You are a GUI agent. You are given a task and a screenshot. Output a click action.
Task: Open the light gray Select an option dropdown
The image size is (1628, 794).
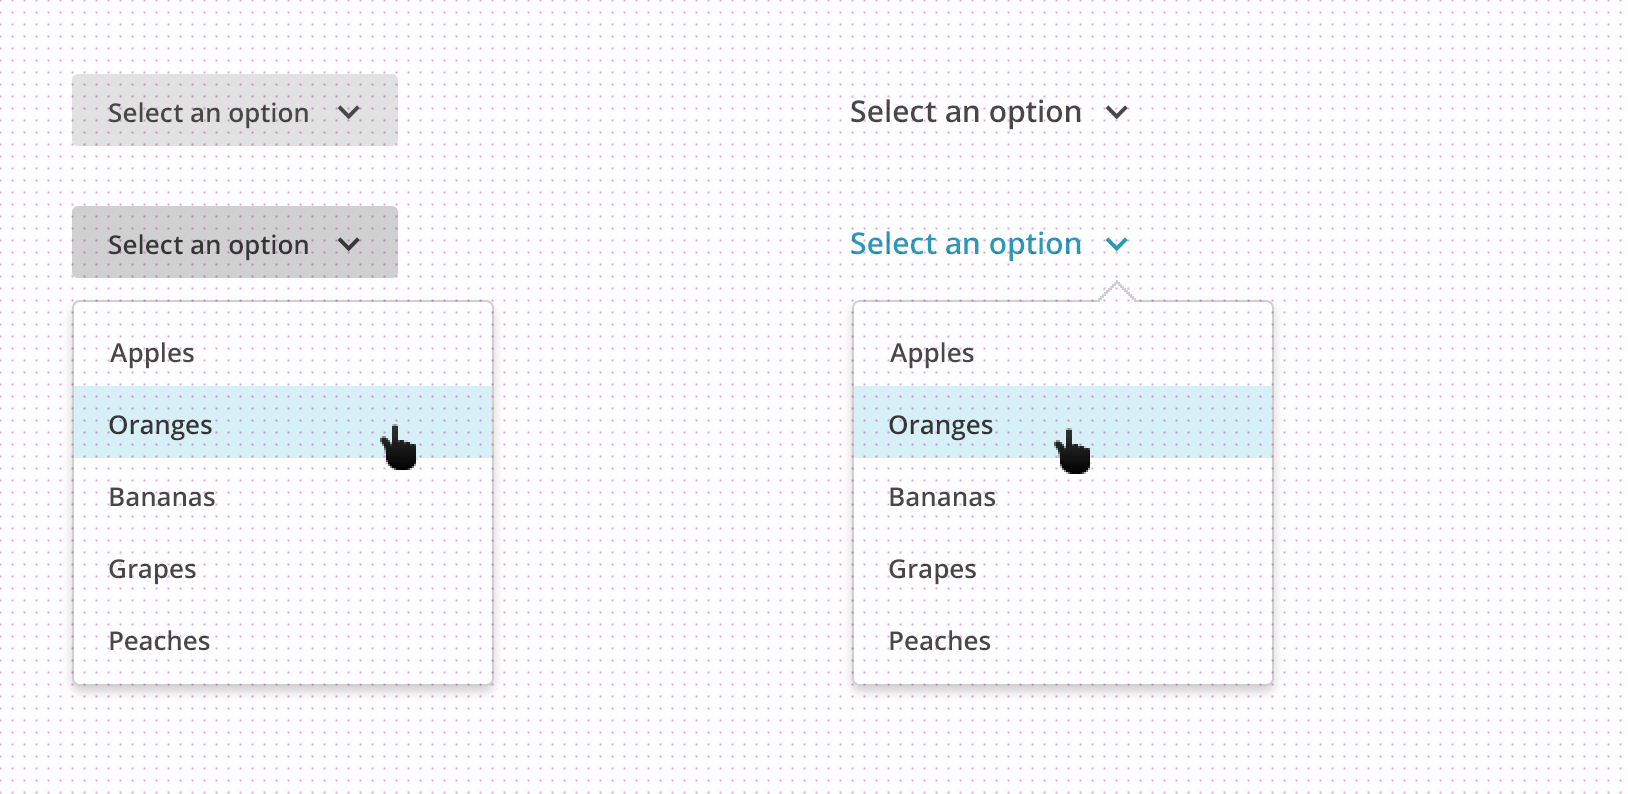[235, 110]
